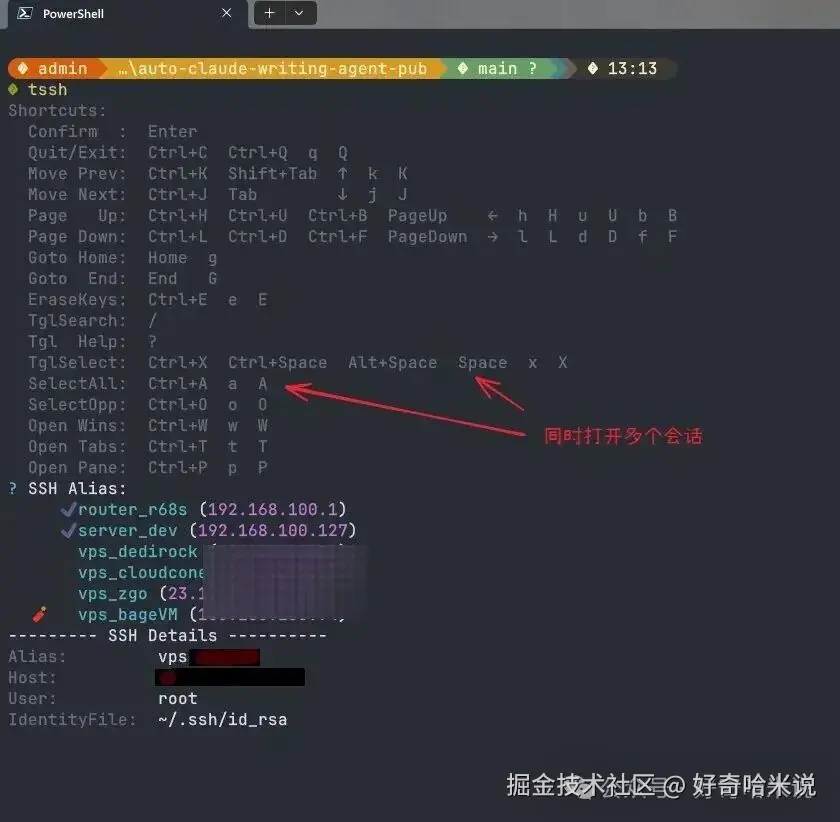
Task: Open a new terminal tab with the plus button
Action: (x=269, y=13)
